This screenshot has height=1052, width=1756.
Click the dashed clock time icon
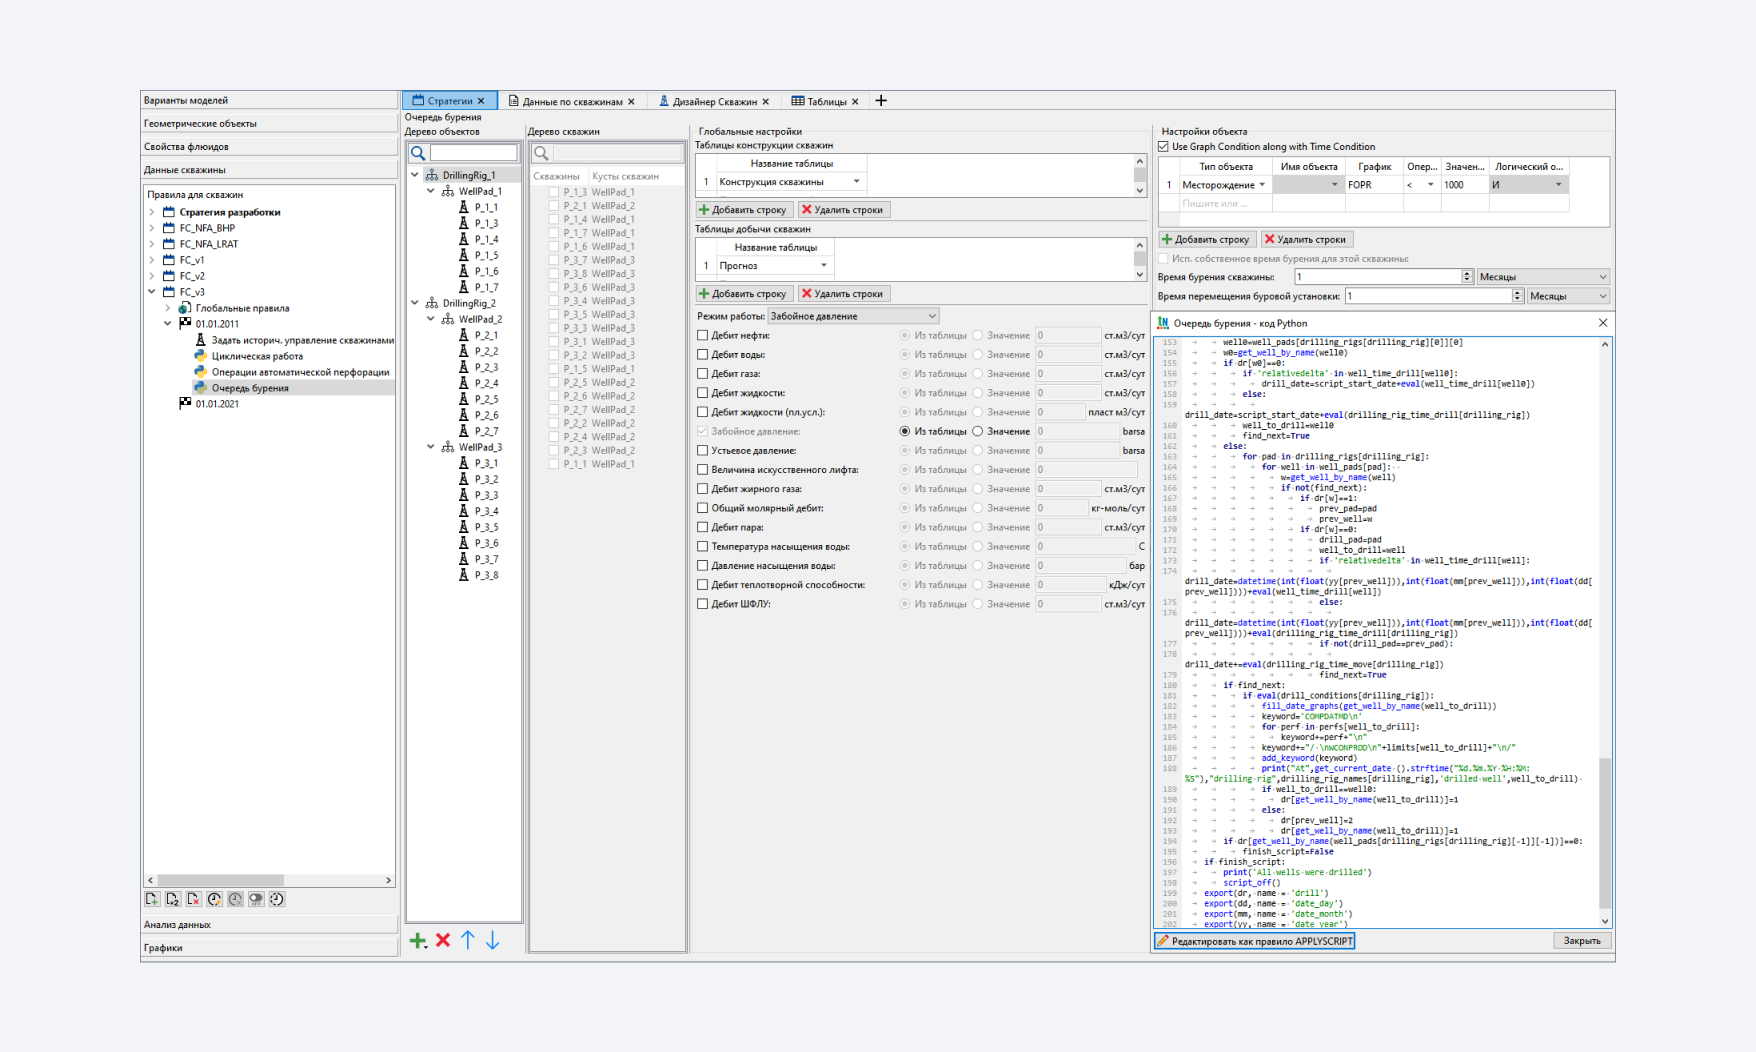point(277,899)
